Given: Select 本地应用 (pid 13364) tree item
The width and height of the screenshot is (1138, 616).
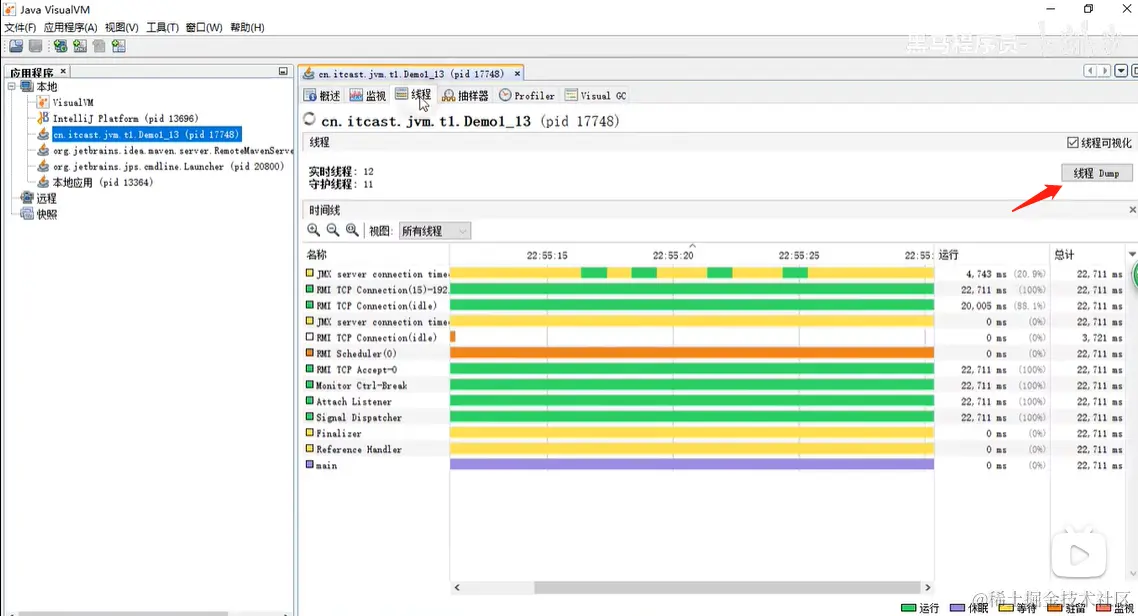Looking at the screenshot, I should point(102,182).
